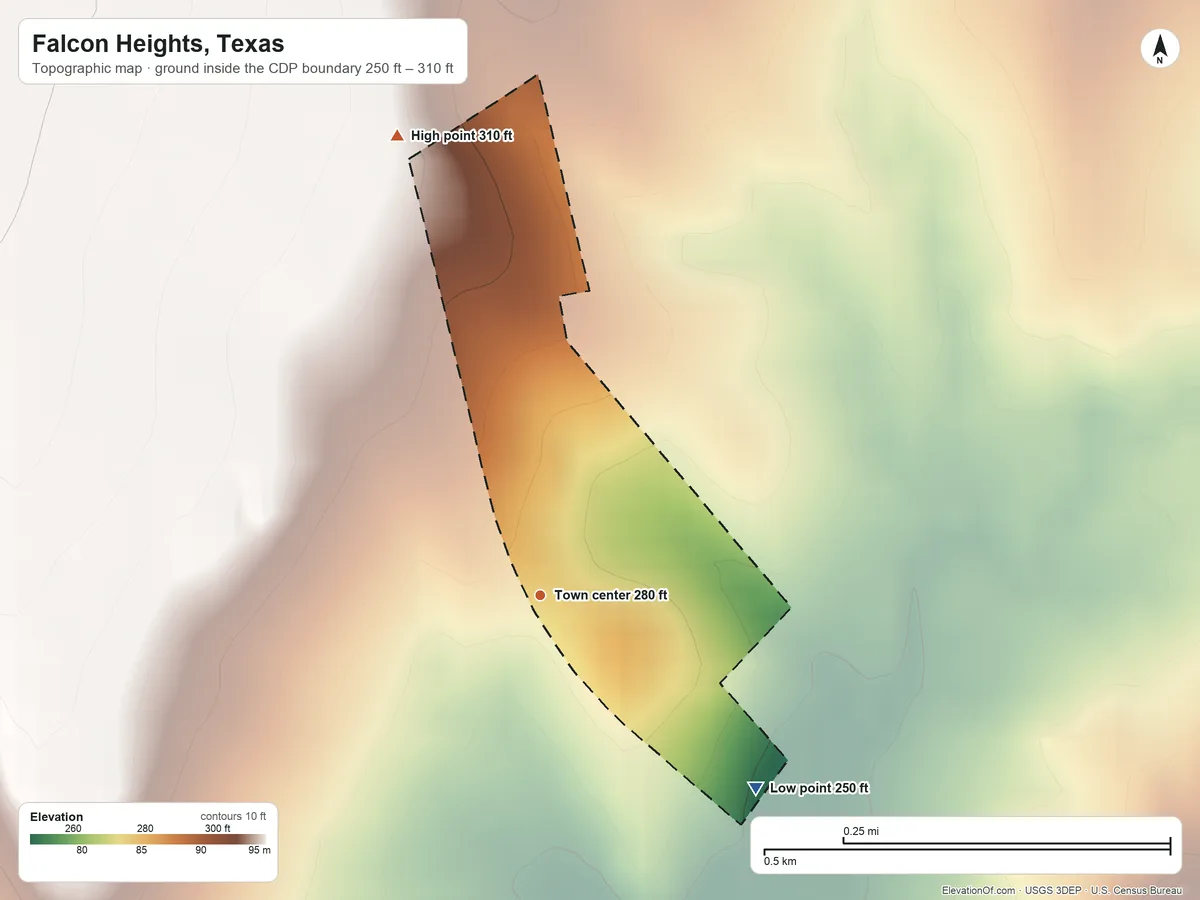Click the '95 m' legend tick label
Image resolution: width=1200 pixels, height=900 pixels.
click(259, 850)
